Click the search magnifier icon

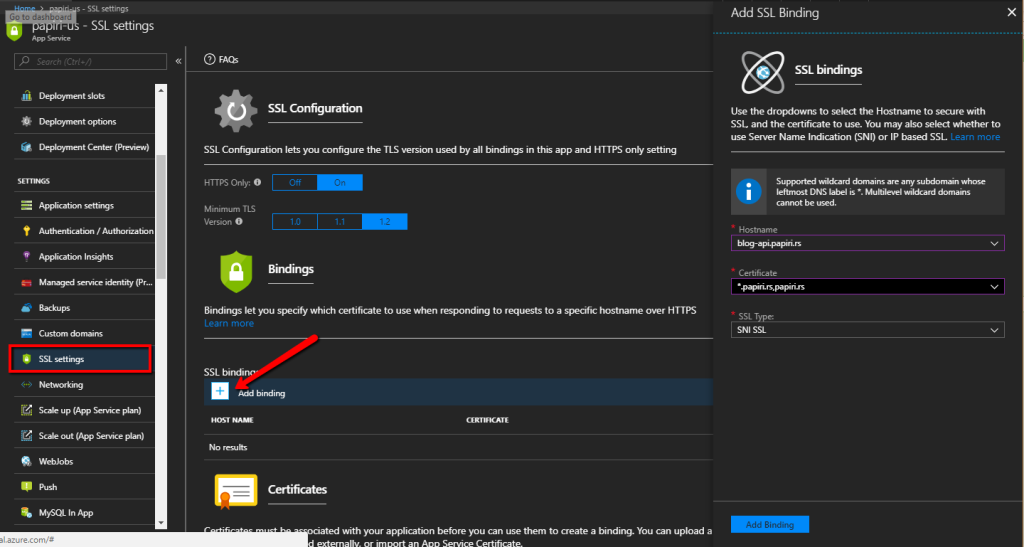point(25,61)
